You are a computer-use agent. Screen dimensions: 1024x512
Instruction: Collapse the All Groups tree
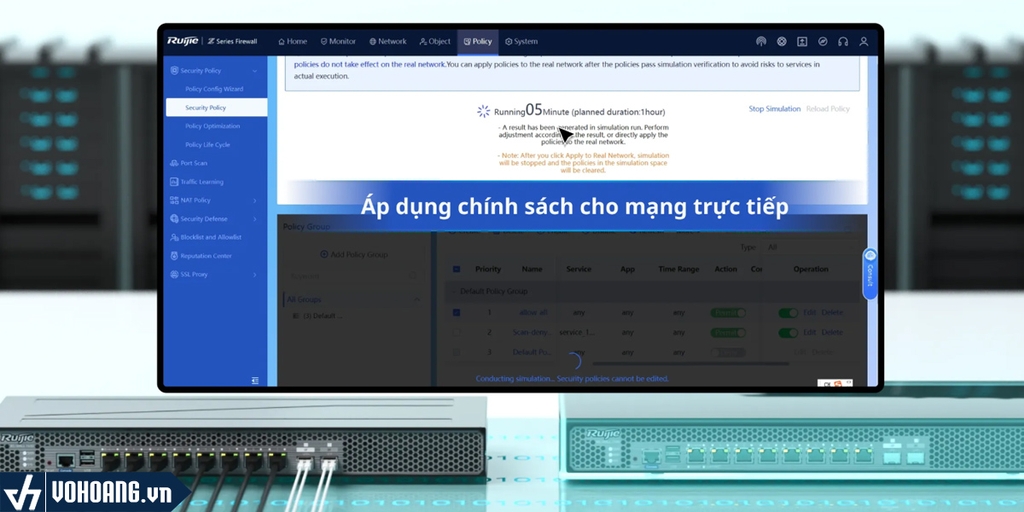(417, 300)
